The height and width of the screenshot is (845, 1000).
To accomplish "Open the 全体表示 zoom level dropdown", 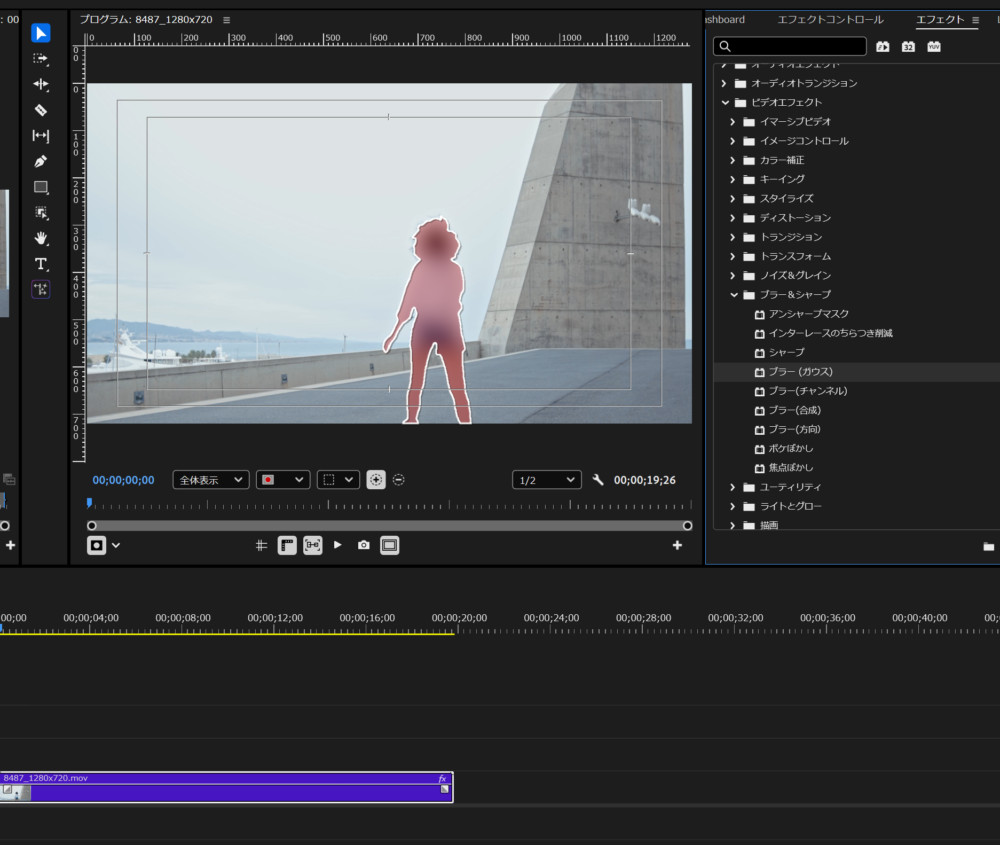I will coord(211,480).
